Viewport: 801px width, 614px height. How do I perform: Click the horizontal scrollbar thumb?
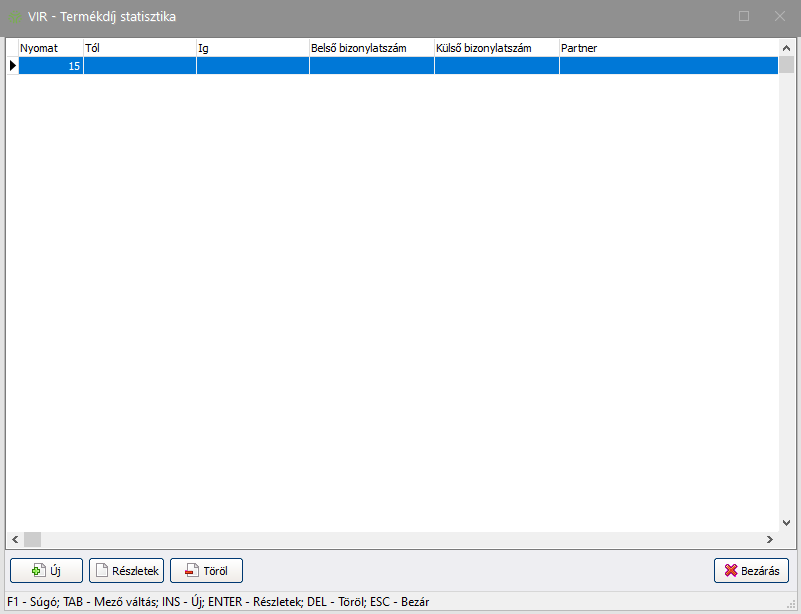32,538
